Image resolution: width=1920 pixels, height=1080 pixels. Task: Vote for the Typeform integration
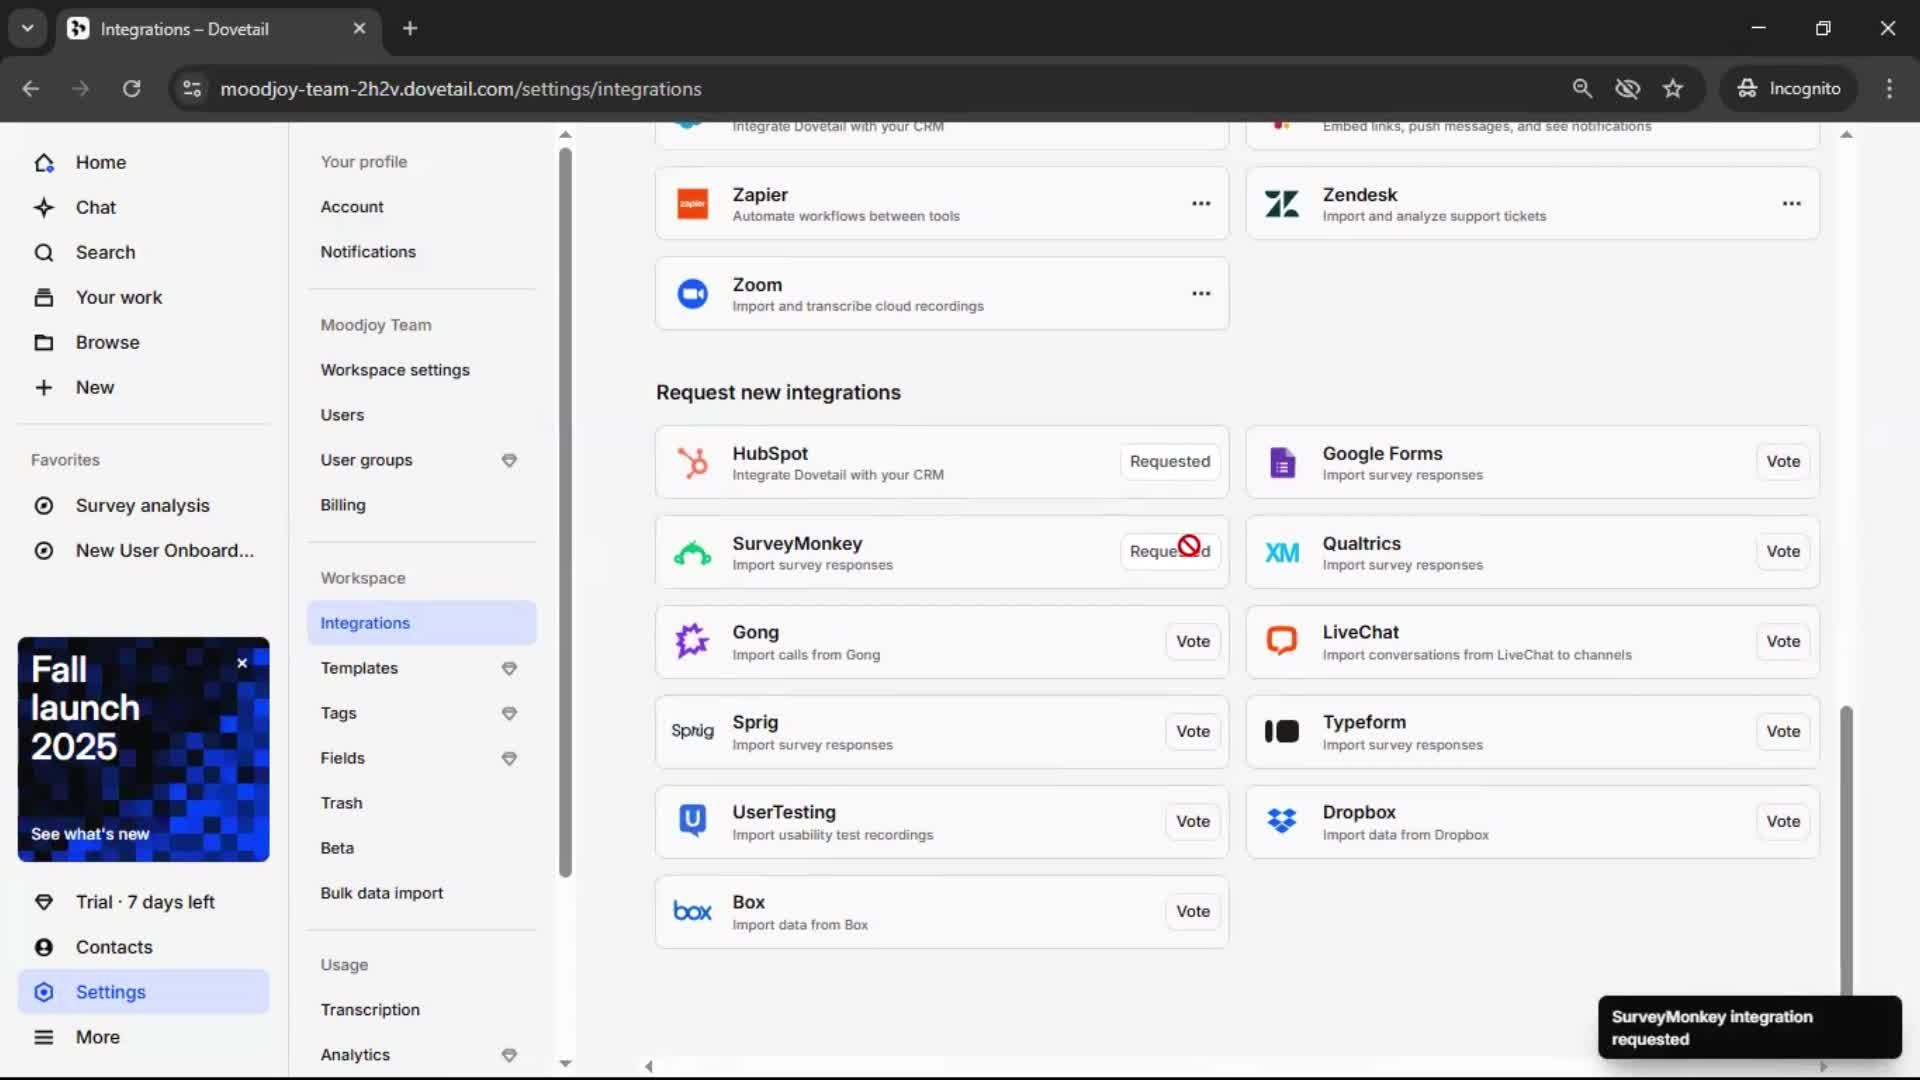click(x=1782, y=731)
